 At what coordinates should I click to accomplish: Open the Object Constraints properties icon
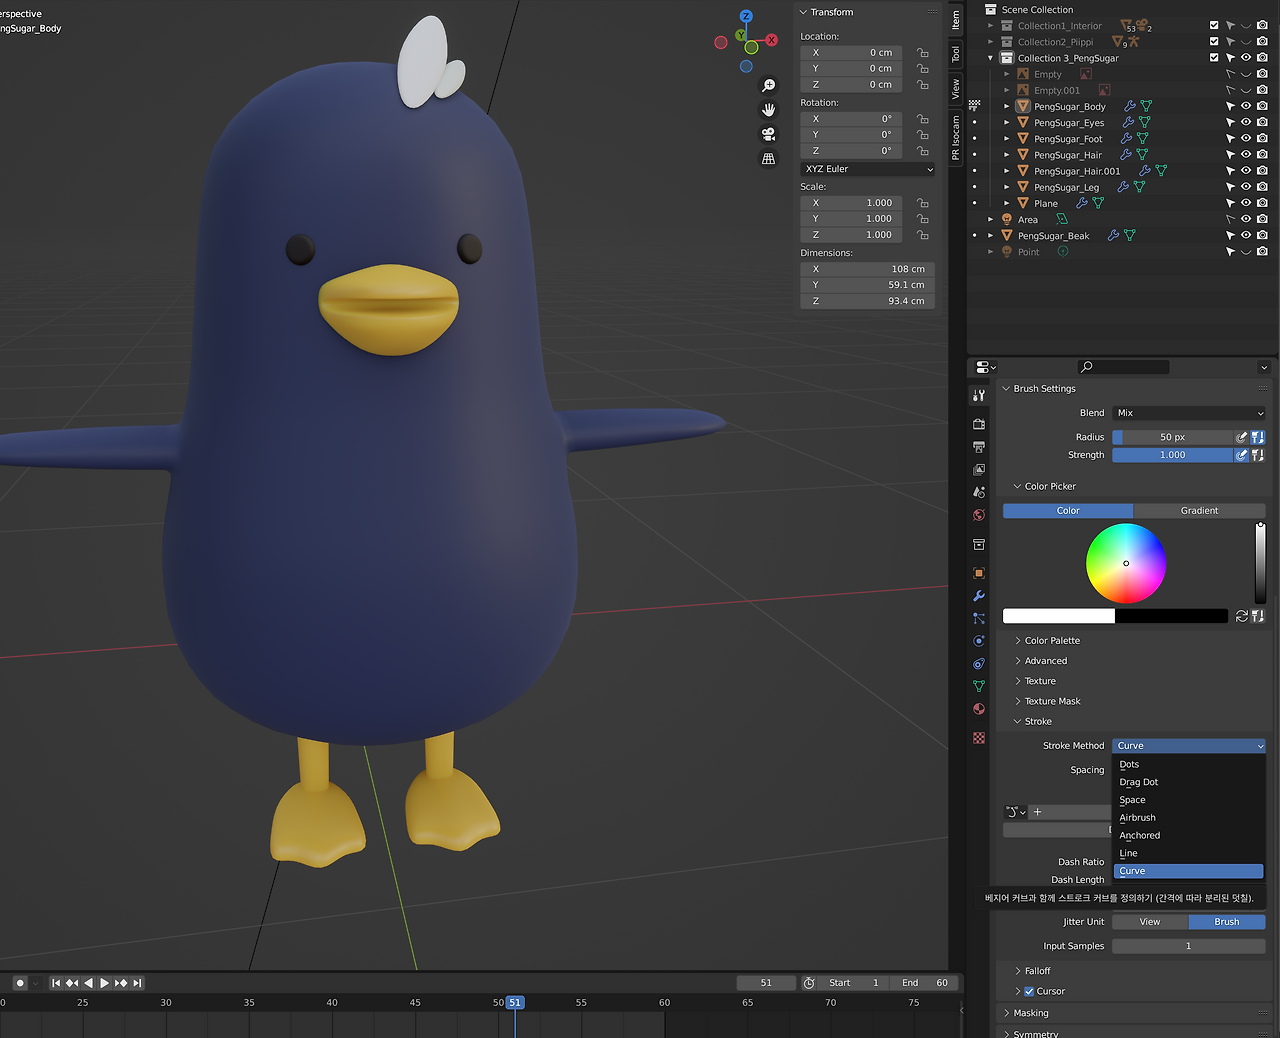coord(979,664)
